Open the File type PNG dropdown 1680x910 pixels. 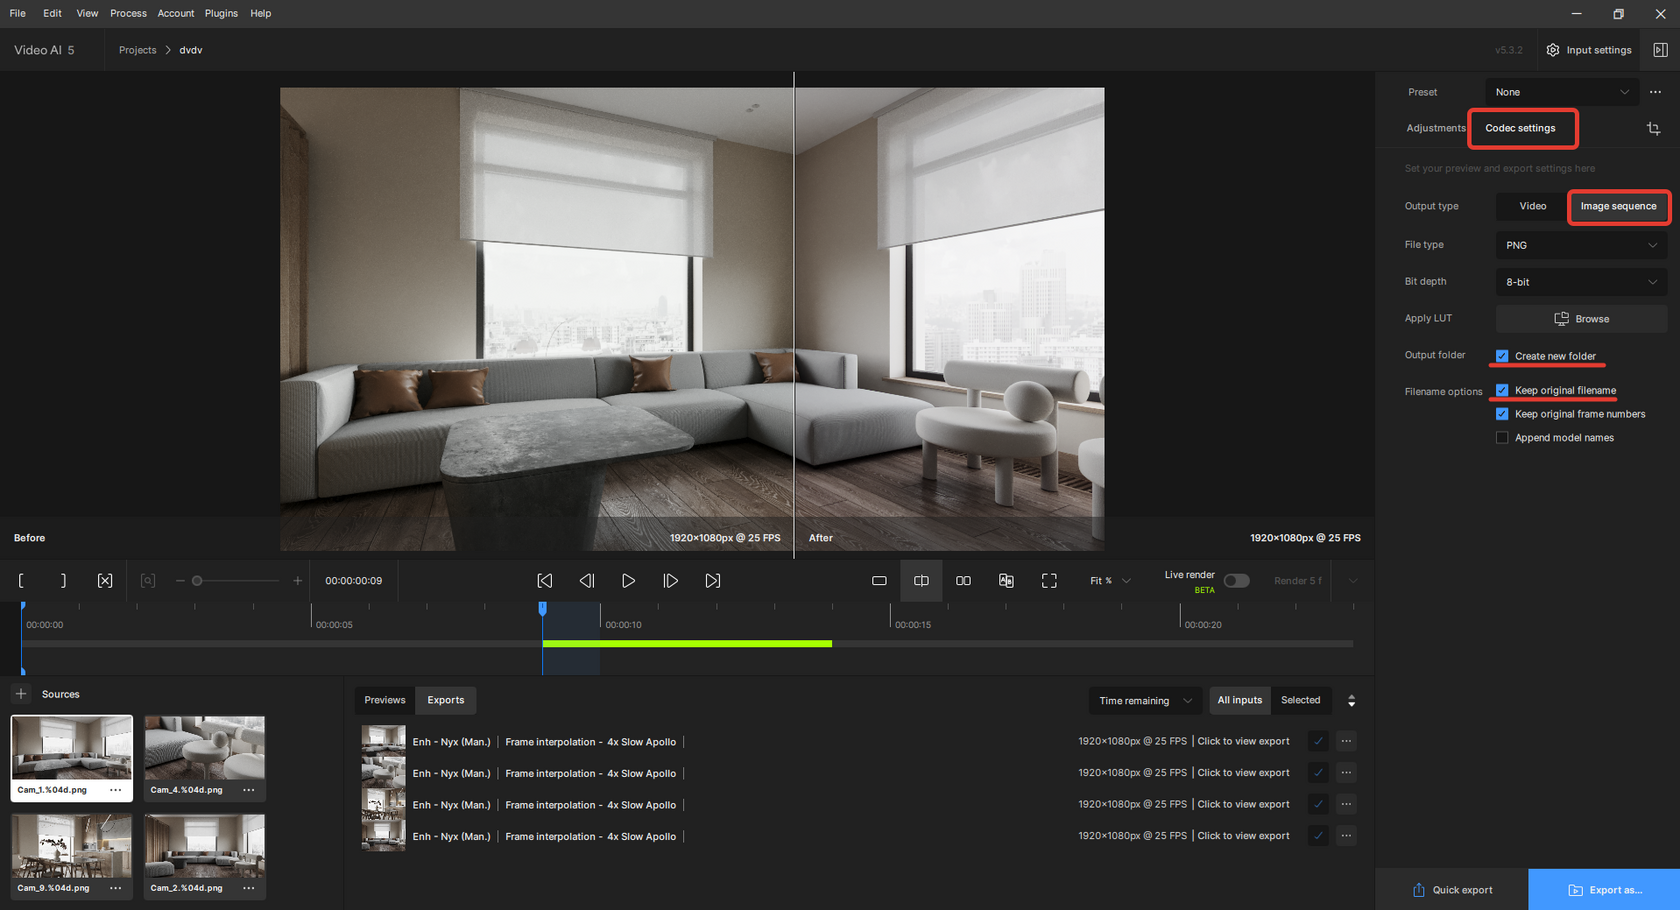(x=1580, y=245)
